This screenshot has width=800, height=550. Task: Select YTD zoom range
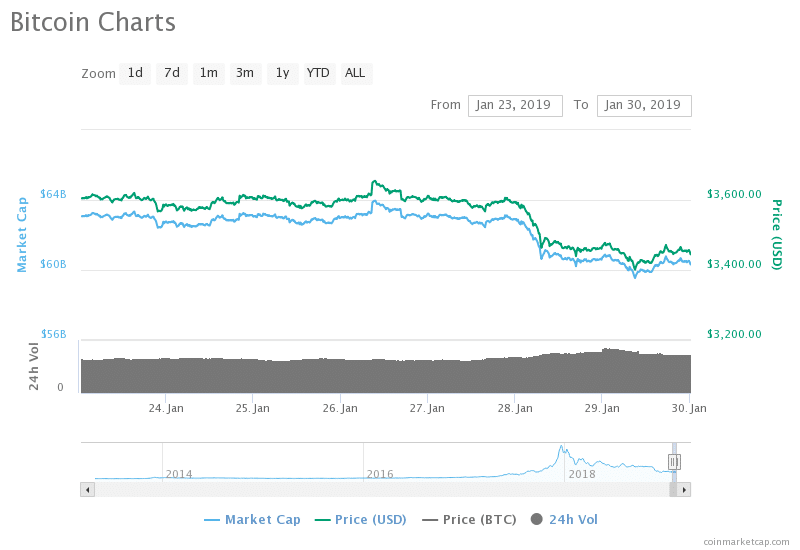319,73
